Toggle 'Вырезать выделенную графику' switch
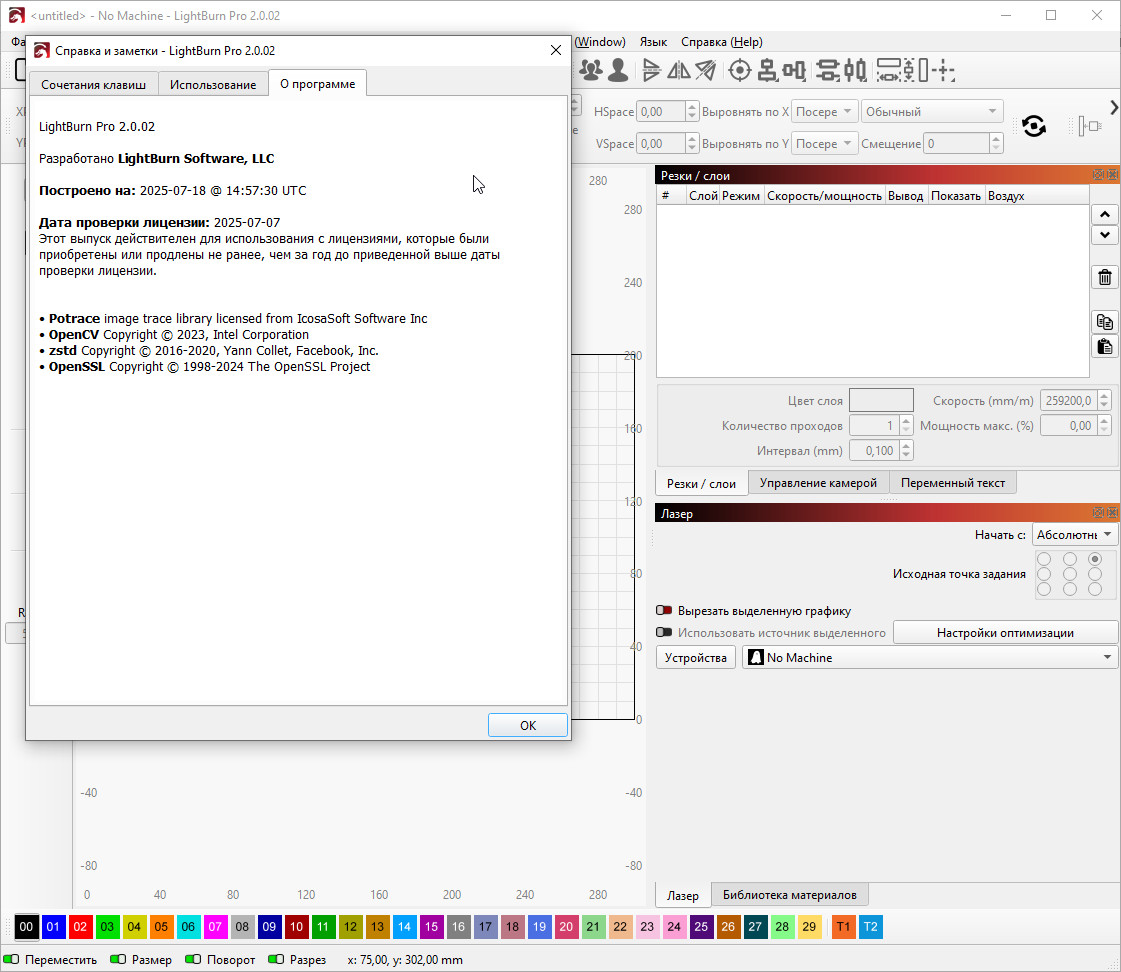1121x972 pixels. point(664,610)
